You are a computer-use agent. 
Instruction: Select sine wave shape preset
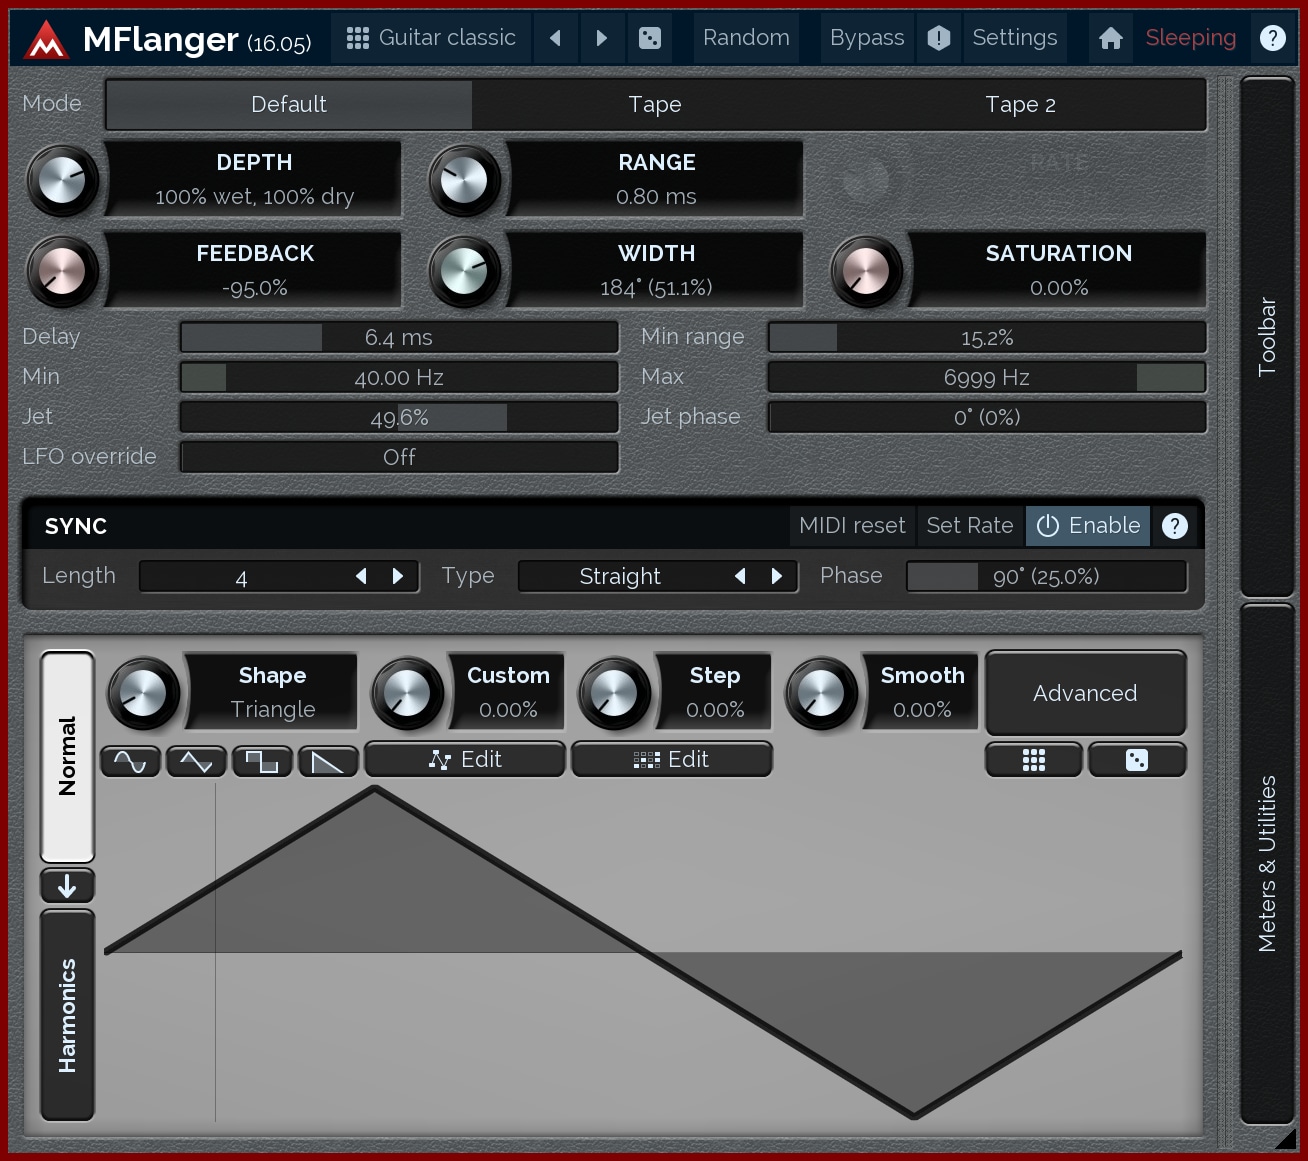[131, 762]
